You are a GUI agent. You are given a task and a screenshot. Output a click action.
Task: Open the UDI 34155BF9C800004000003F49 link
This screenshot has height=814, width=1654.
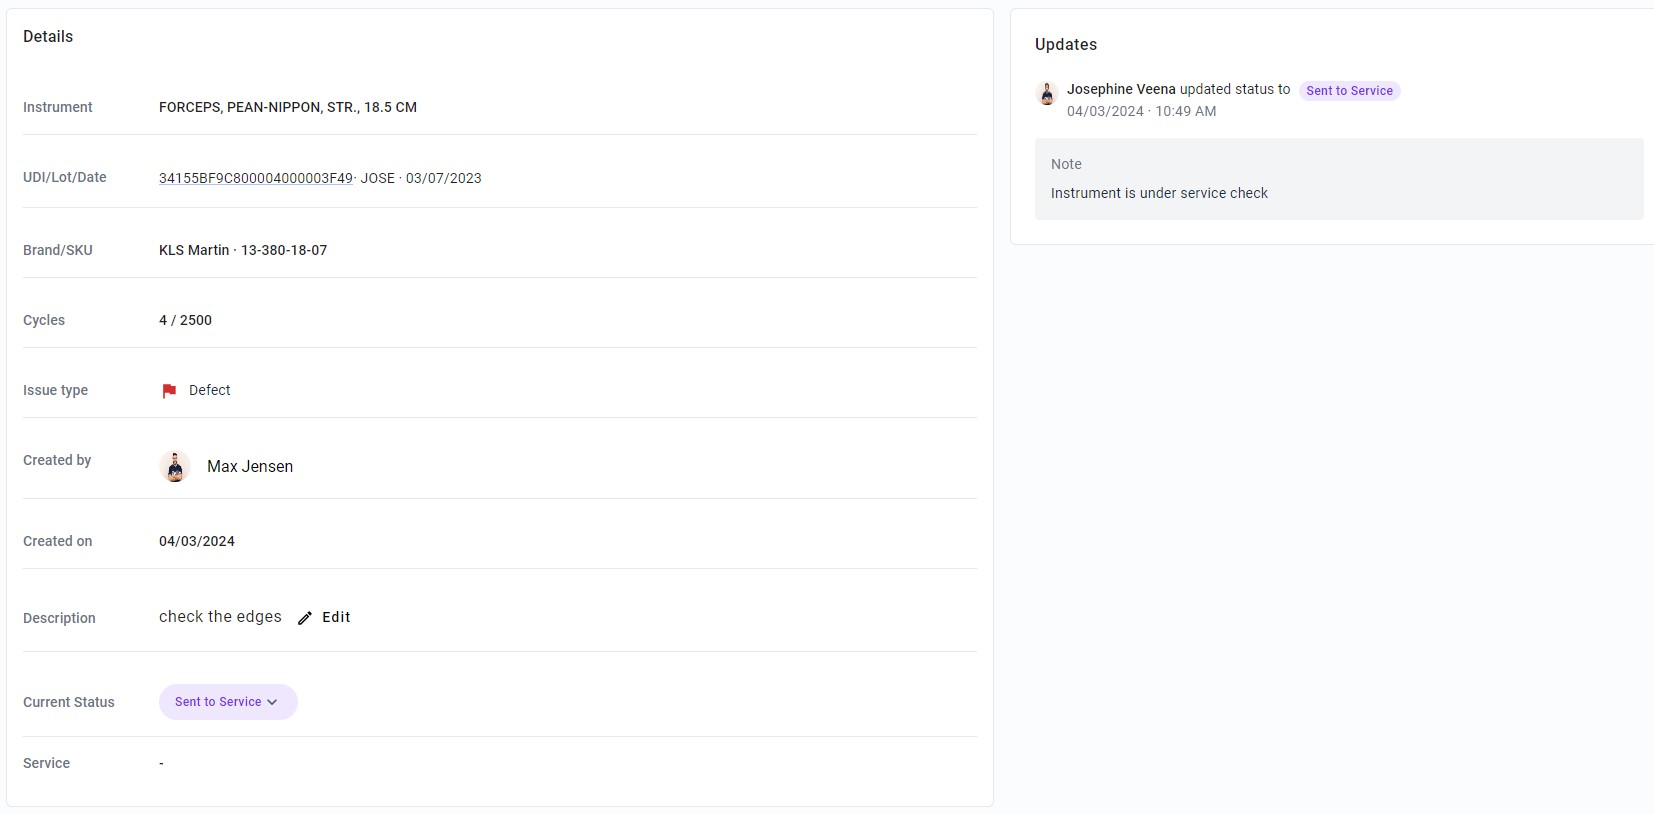click(256, 178)
